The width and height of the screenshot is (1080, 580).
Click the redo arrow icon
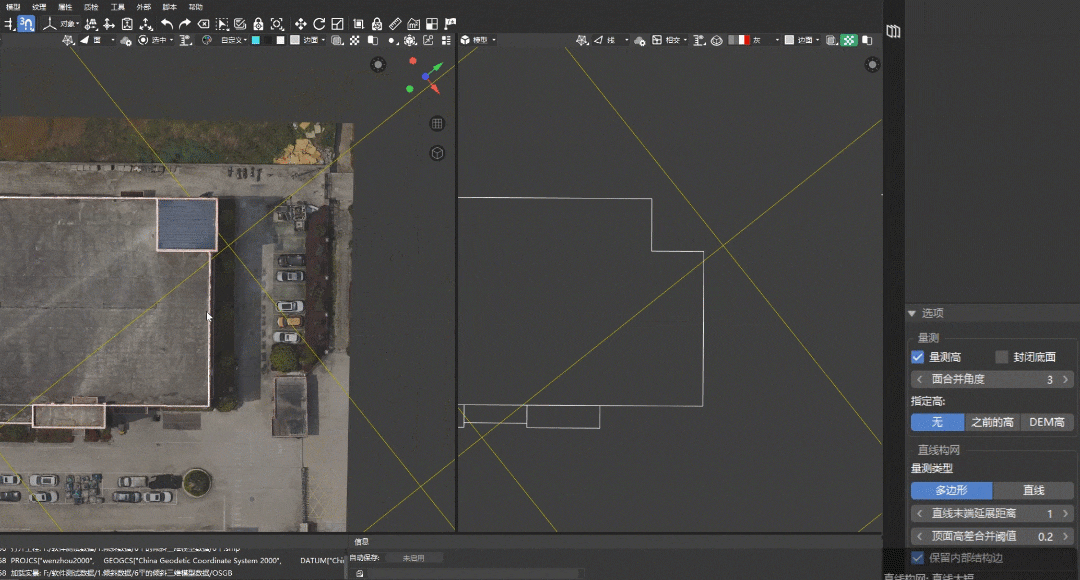(x=185, y=23)
